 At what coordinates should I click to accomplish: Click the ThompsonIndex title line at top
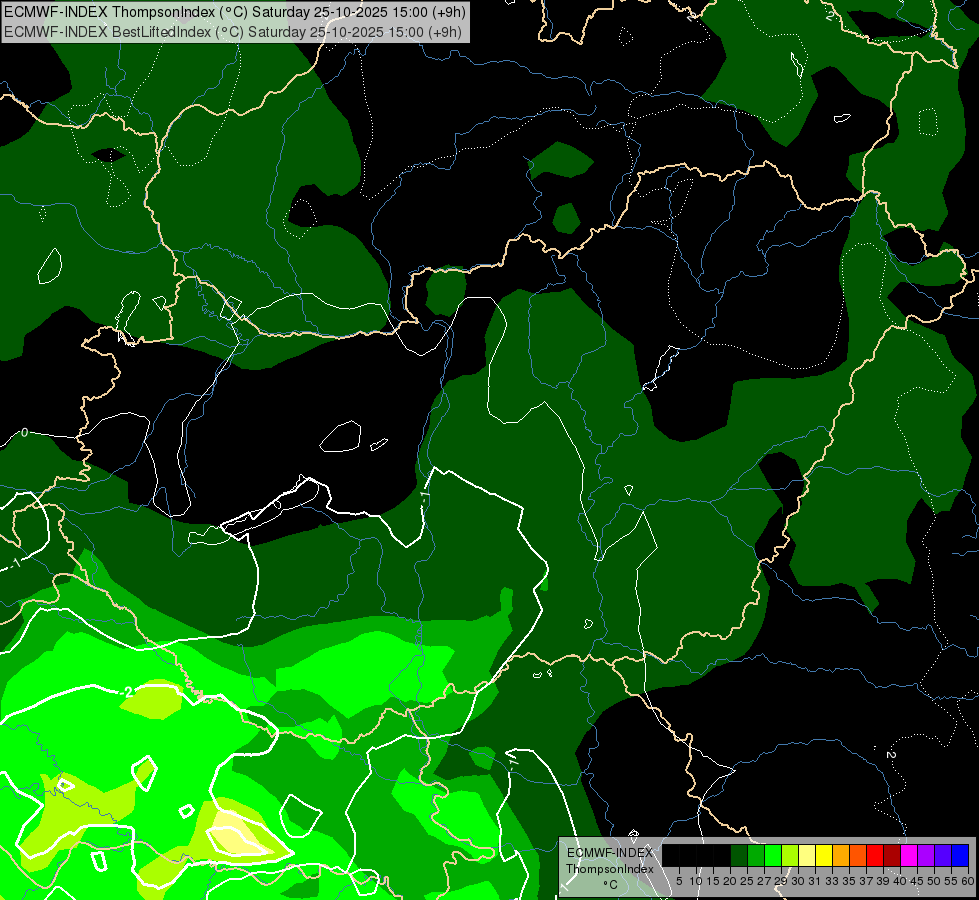pyautogui.click(x=235, y=12)
